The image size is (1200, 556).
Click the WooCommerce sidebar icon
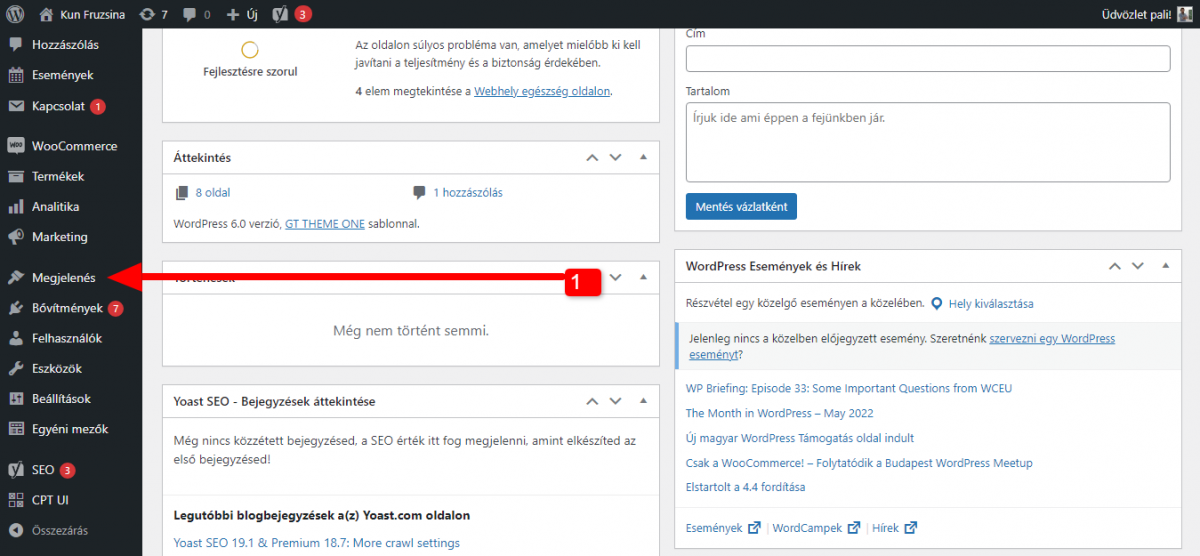15,146
